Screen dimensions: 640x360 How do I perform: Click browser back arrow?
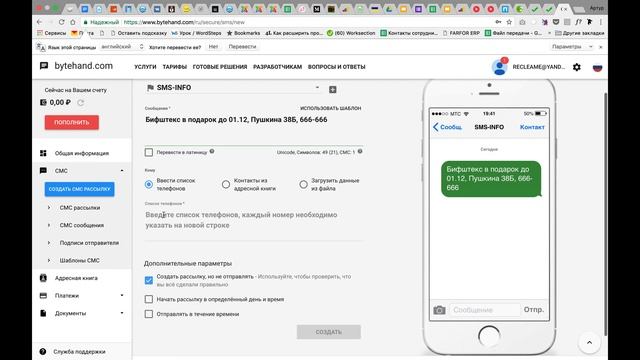coord(39,22)
